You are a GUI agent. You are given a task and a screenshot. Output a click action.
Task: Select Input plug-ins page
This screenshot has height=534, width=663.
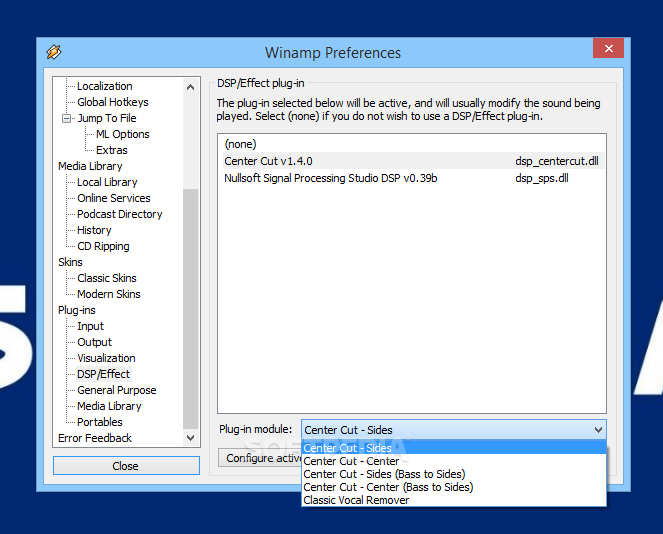coord(90,326)
